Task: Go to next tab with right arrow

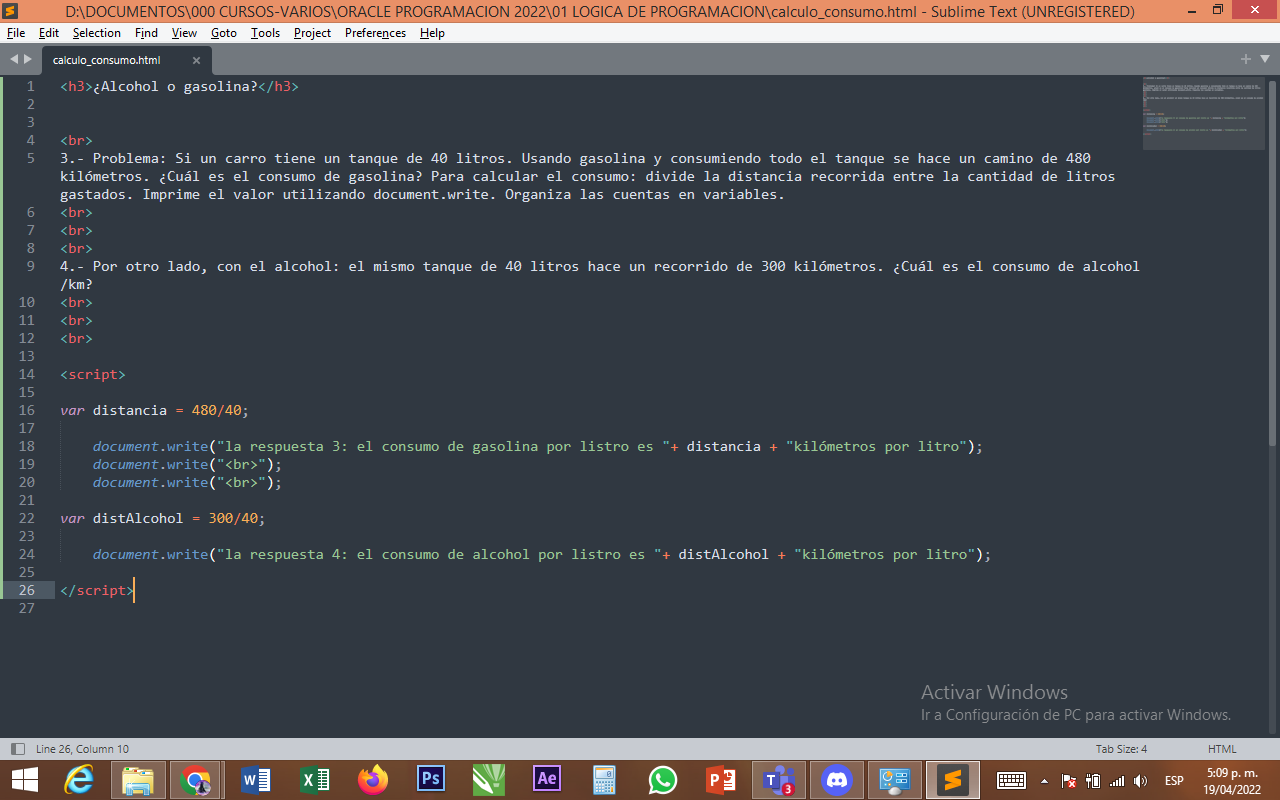Action: coord(27,59)
